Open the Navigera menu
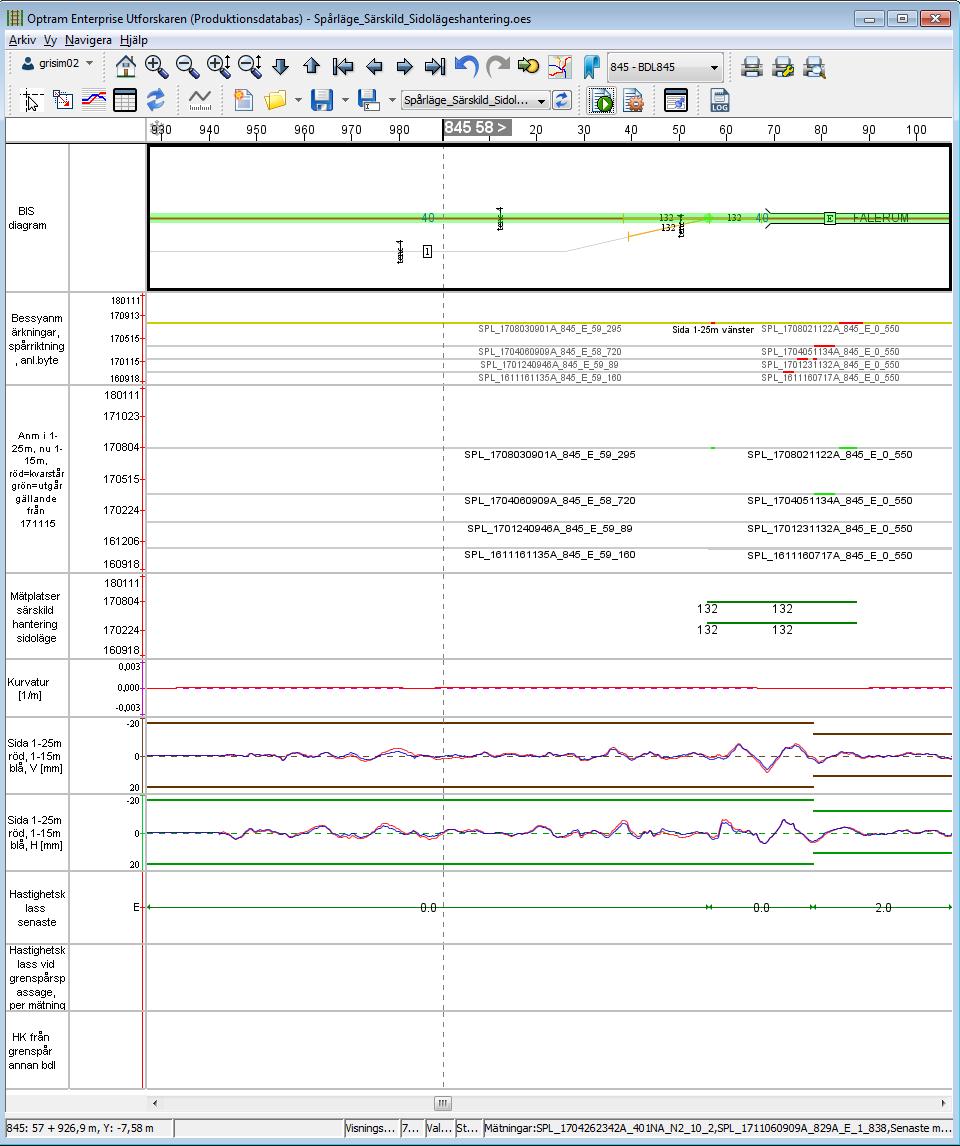The image size is (960, 1146). pyautogui.click(x=88, y=40)
